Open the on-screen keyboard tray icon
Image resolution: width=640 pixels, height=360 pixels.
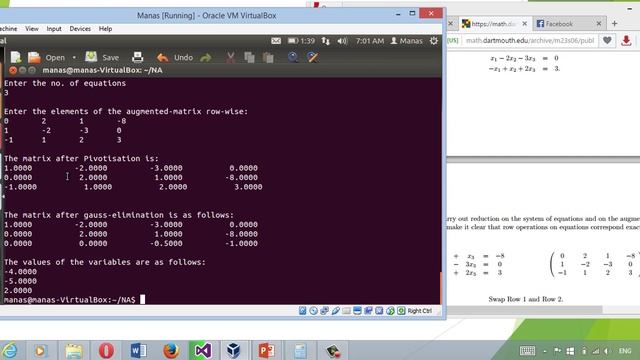click(527, 351)
